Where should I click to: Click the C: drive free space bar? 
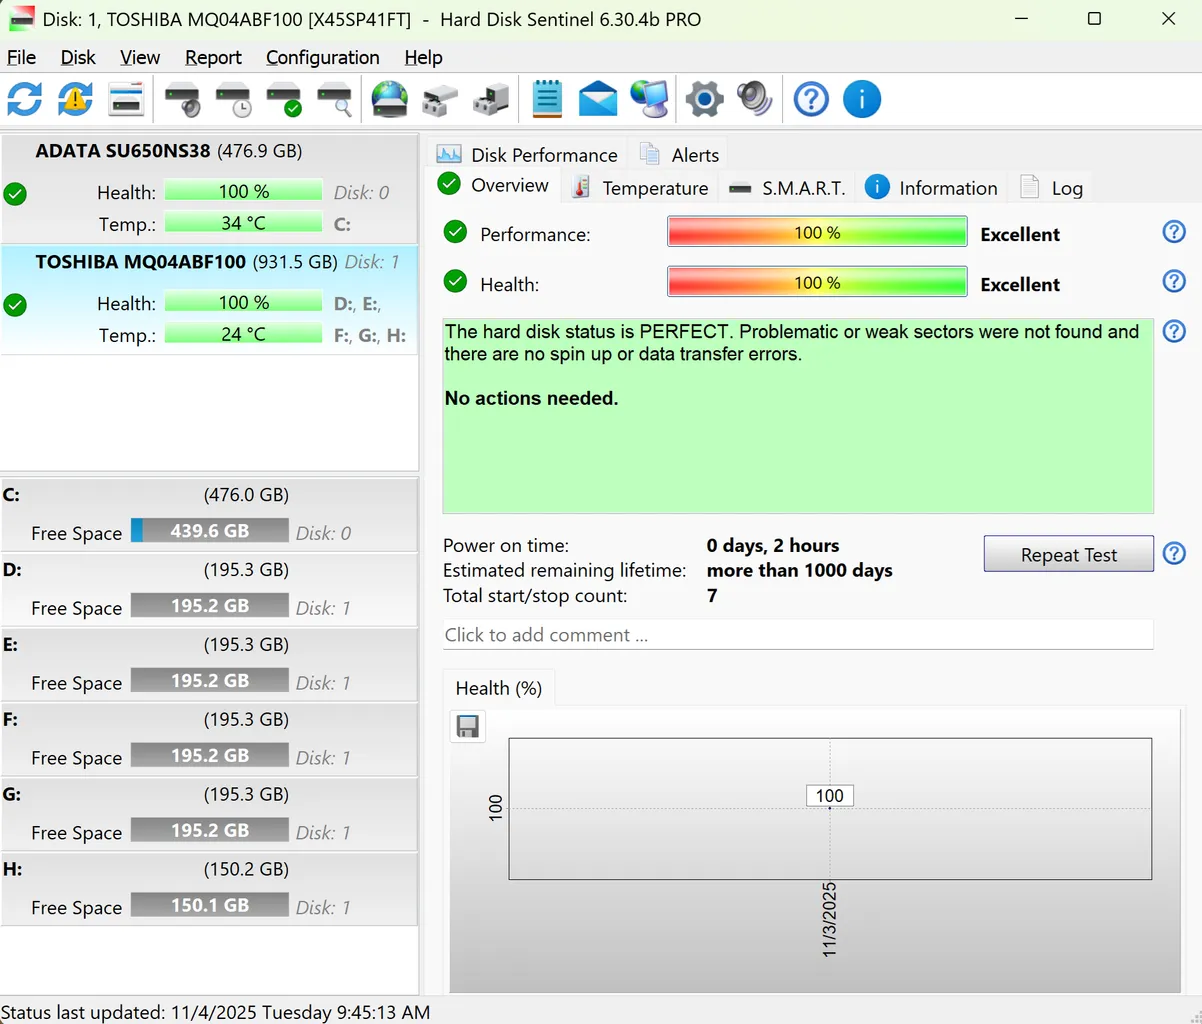[x=210, y=531]
